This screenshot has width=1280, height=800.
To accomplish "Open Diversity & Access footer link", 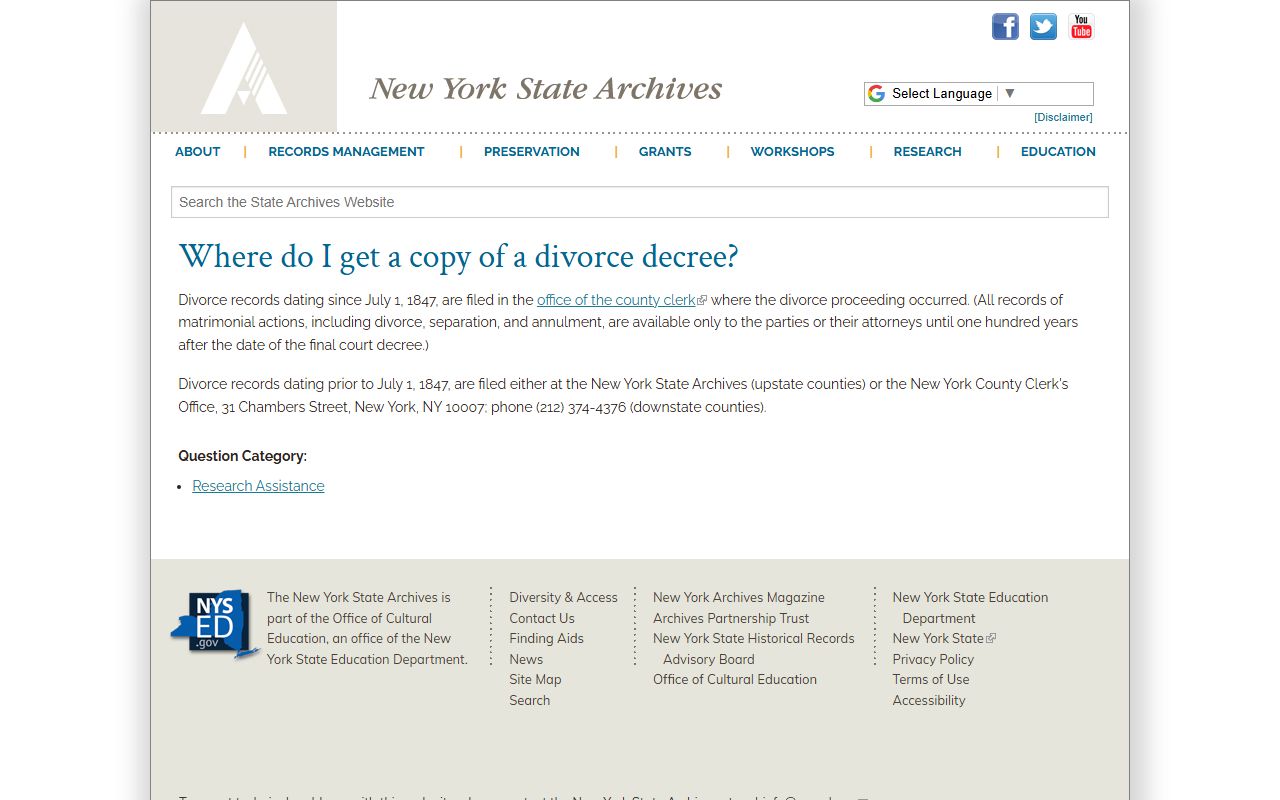I will (x=563, y=598).
